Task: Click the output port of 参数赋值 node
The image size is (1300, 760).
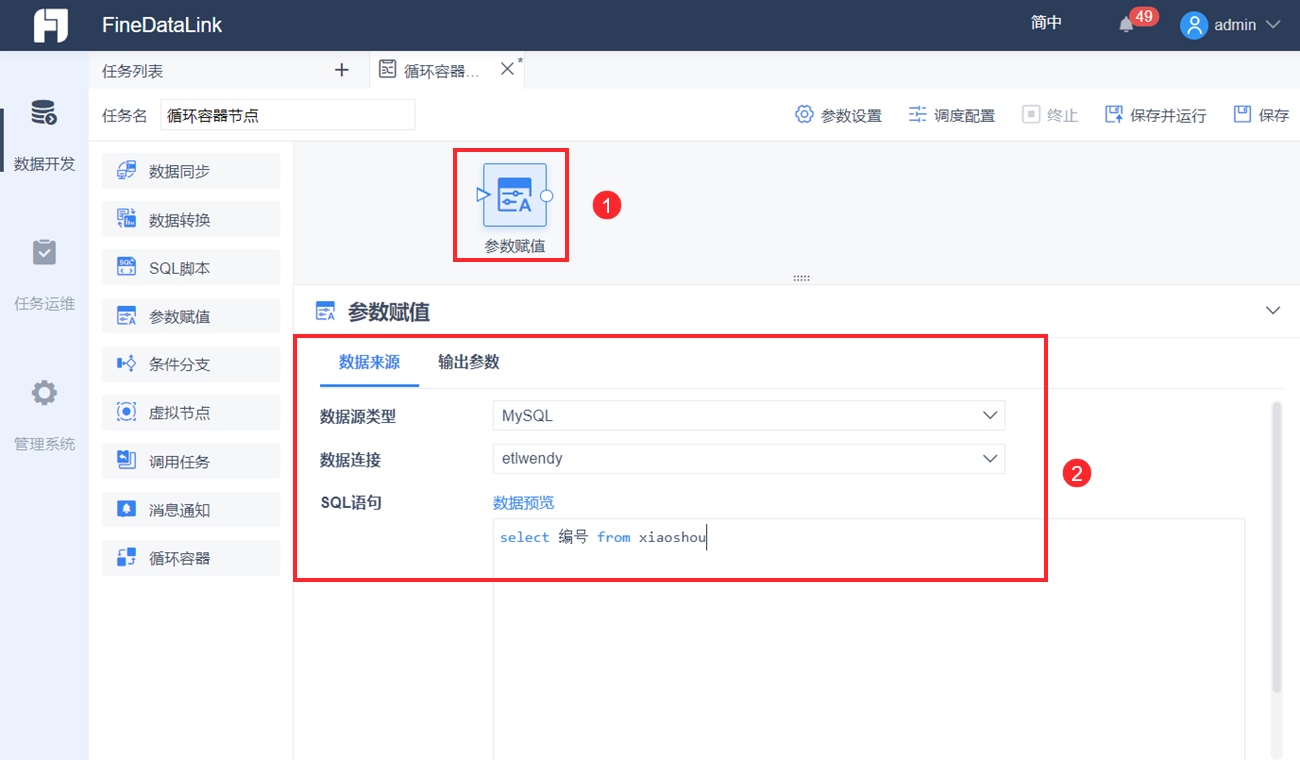Action: 547,195
